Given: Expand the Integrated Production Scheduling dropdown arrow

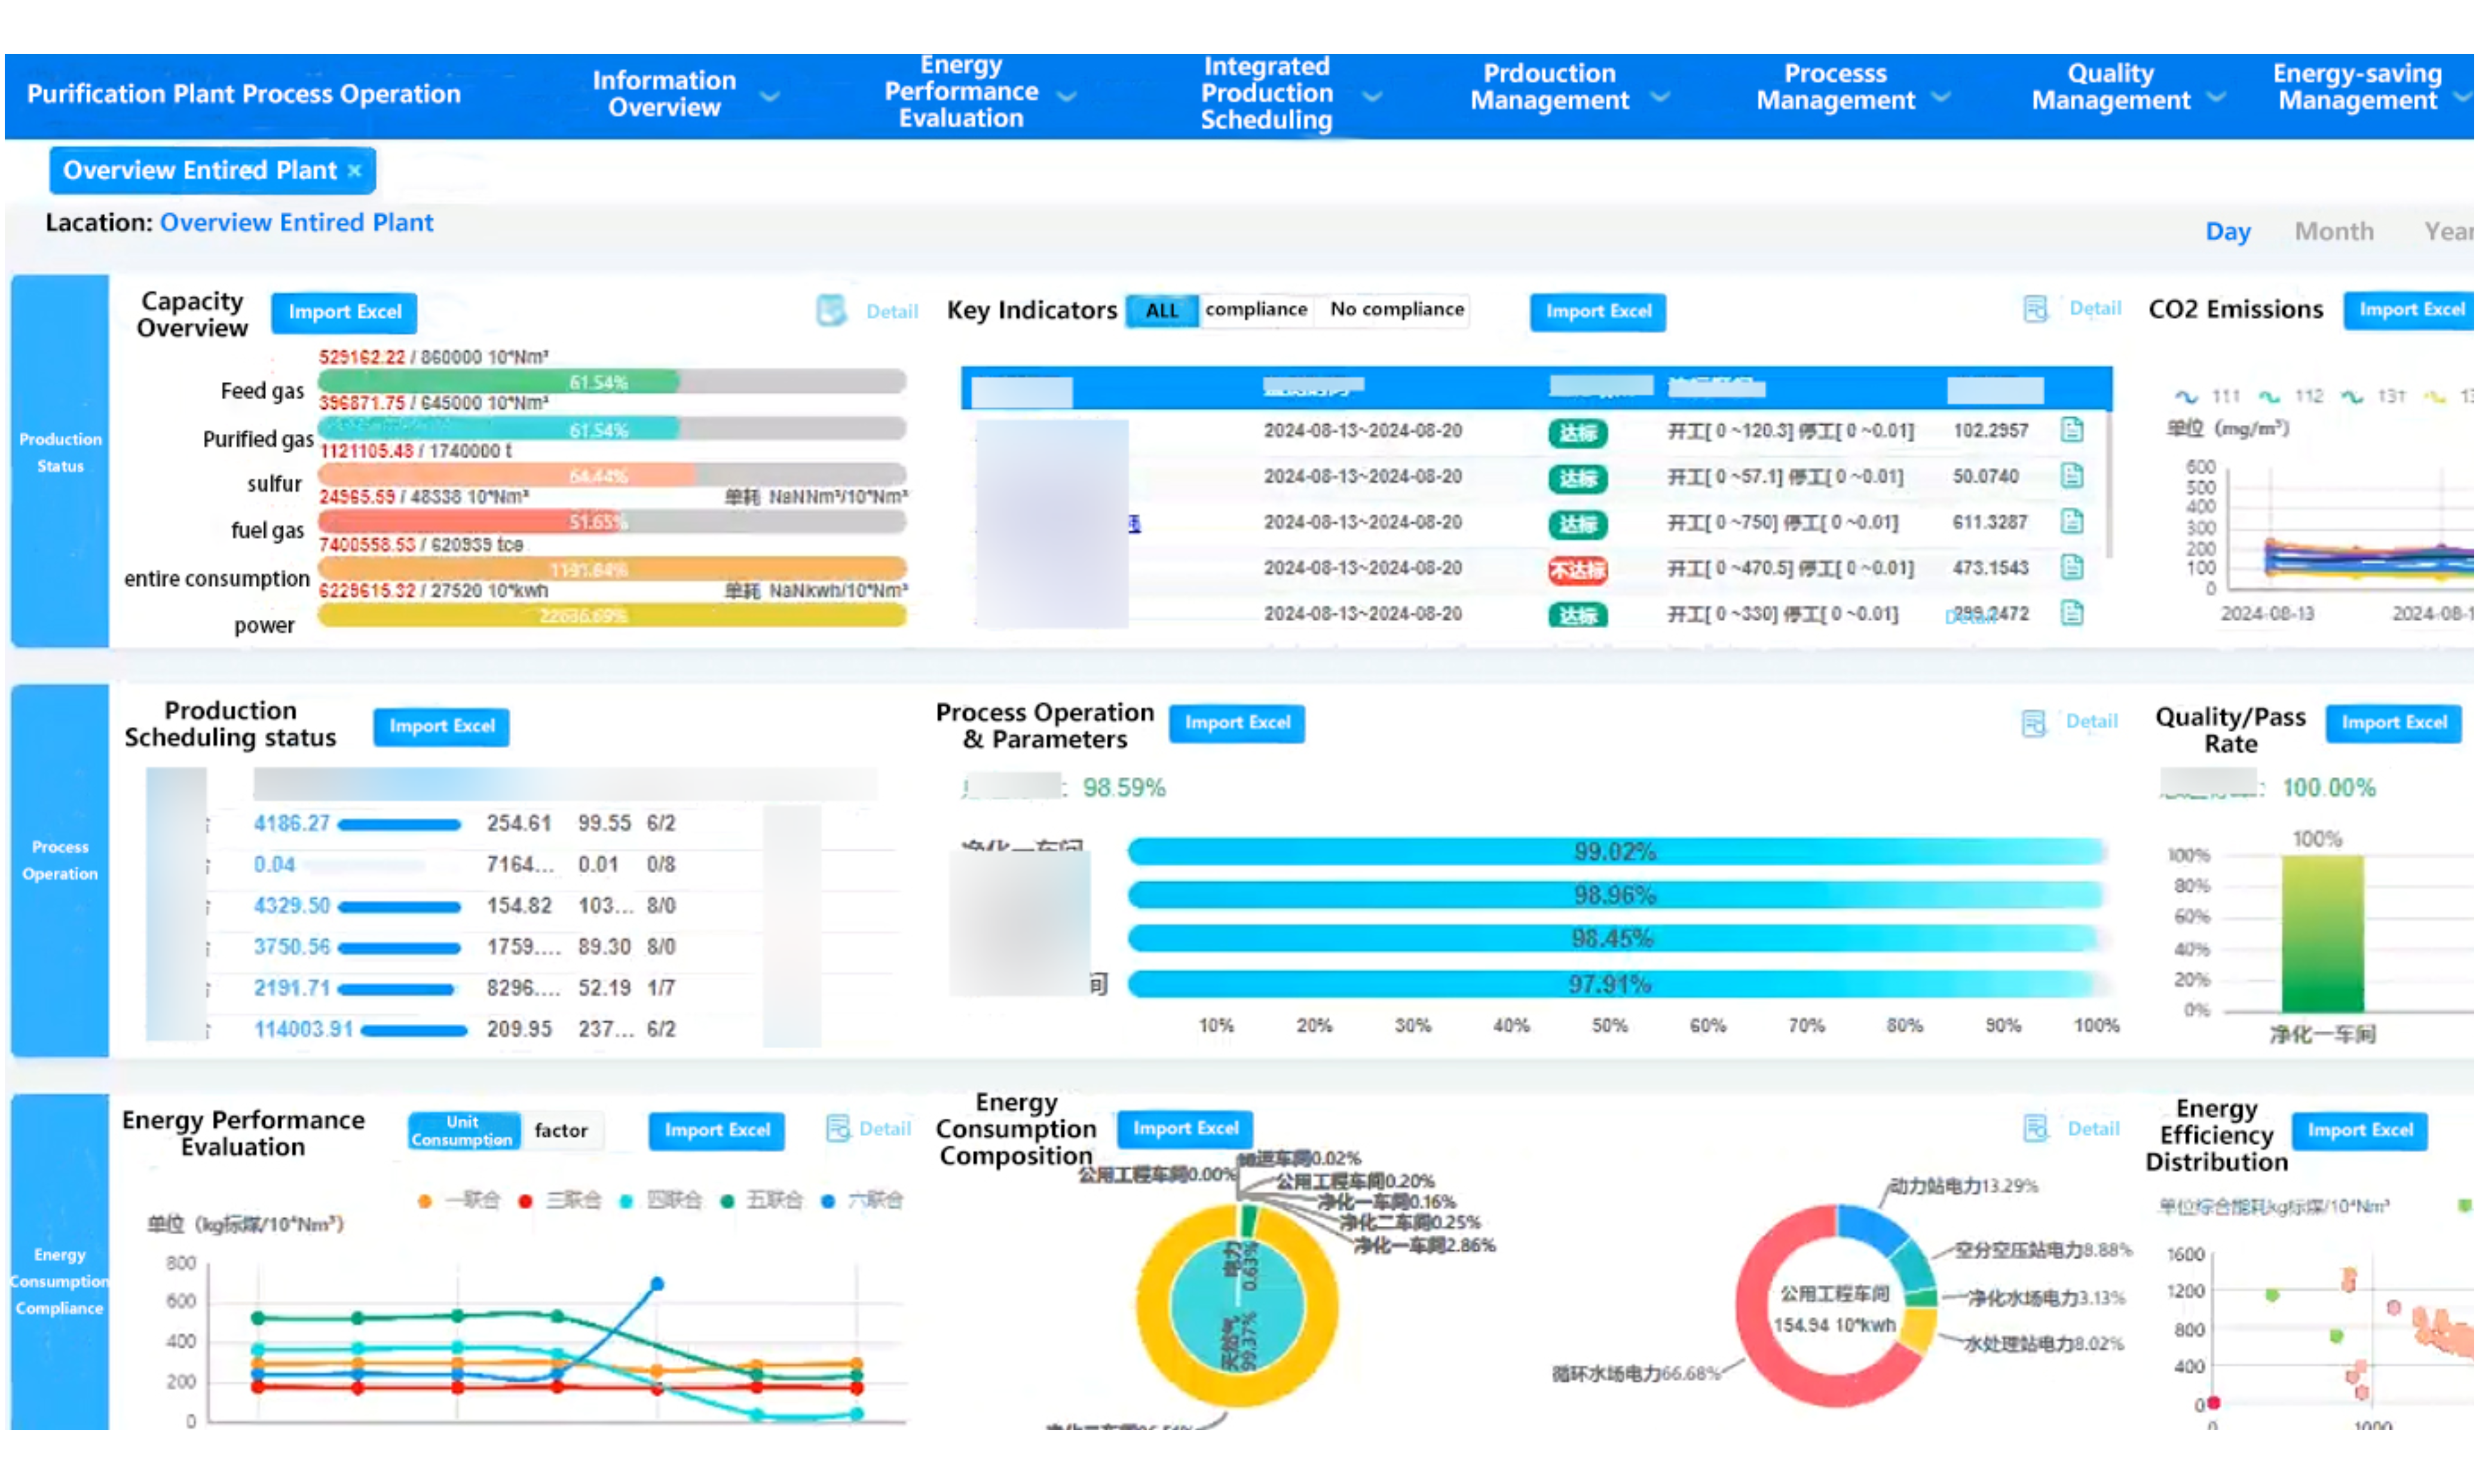Looking at the screenshot, I should (x=1373, y=96).
